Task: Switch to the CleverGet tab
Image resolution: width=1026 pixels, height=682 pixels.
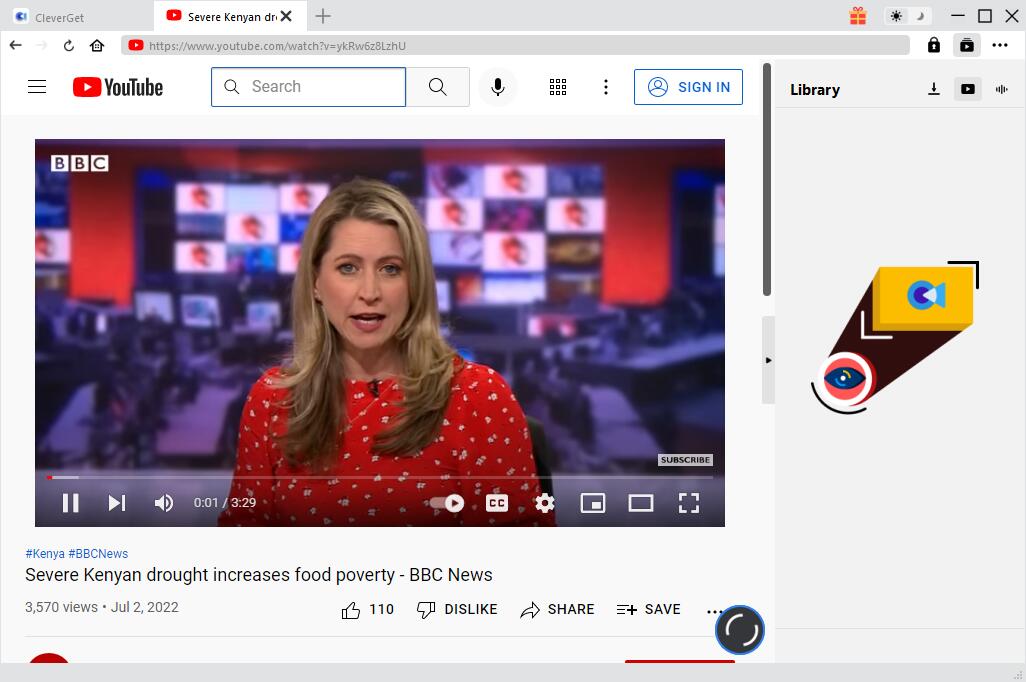Action: tap(77, 16)
